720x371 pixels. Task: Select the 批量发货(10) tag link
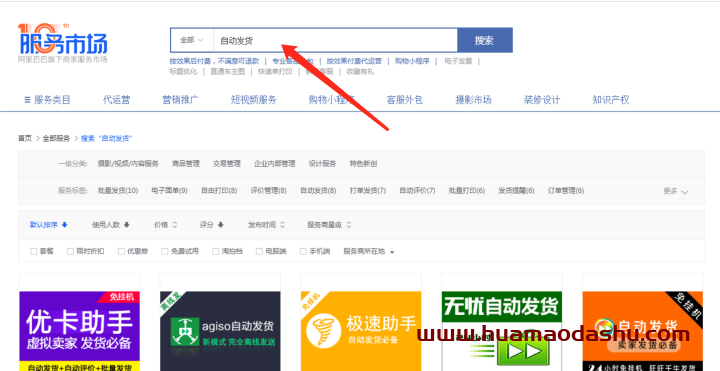[x=118, y=191]
